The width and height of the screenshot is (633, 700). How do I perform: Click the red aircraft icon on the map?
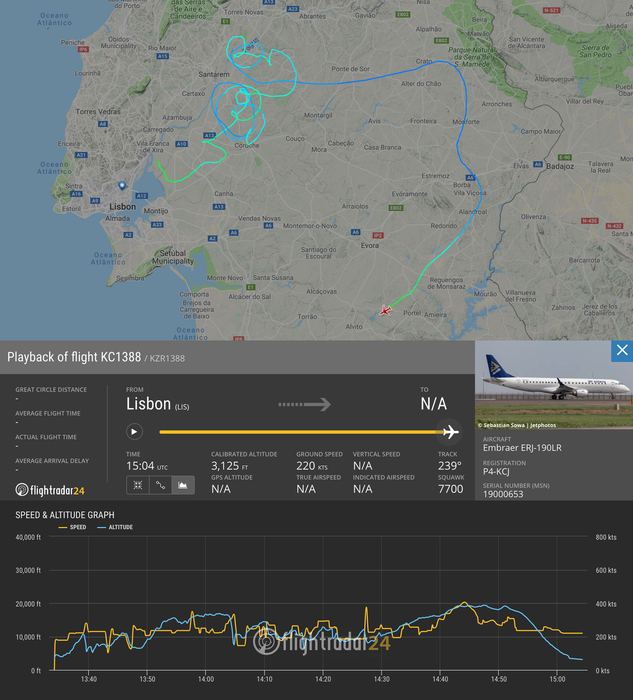pos(385,311)
